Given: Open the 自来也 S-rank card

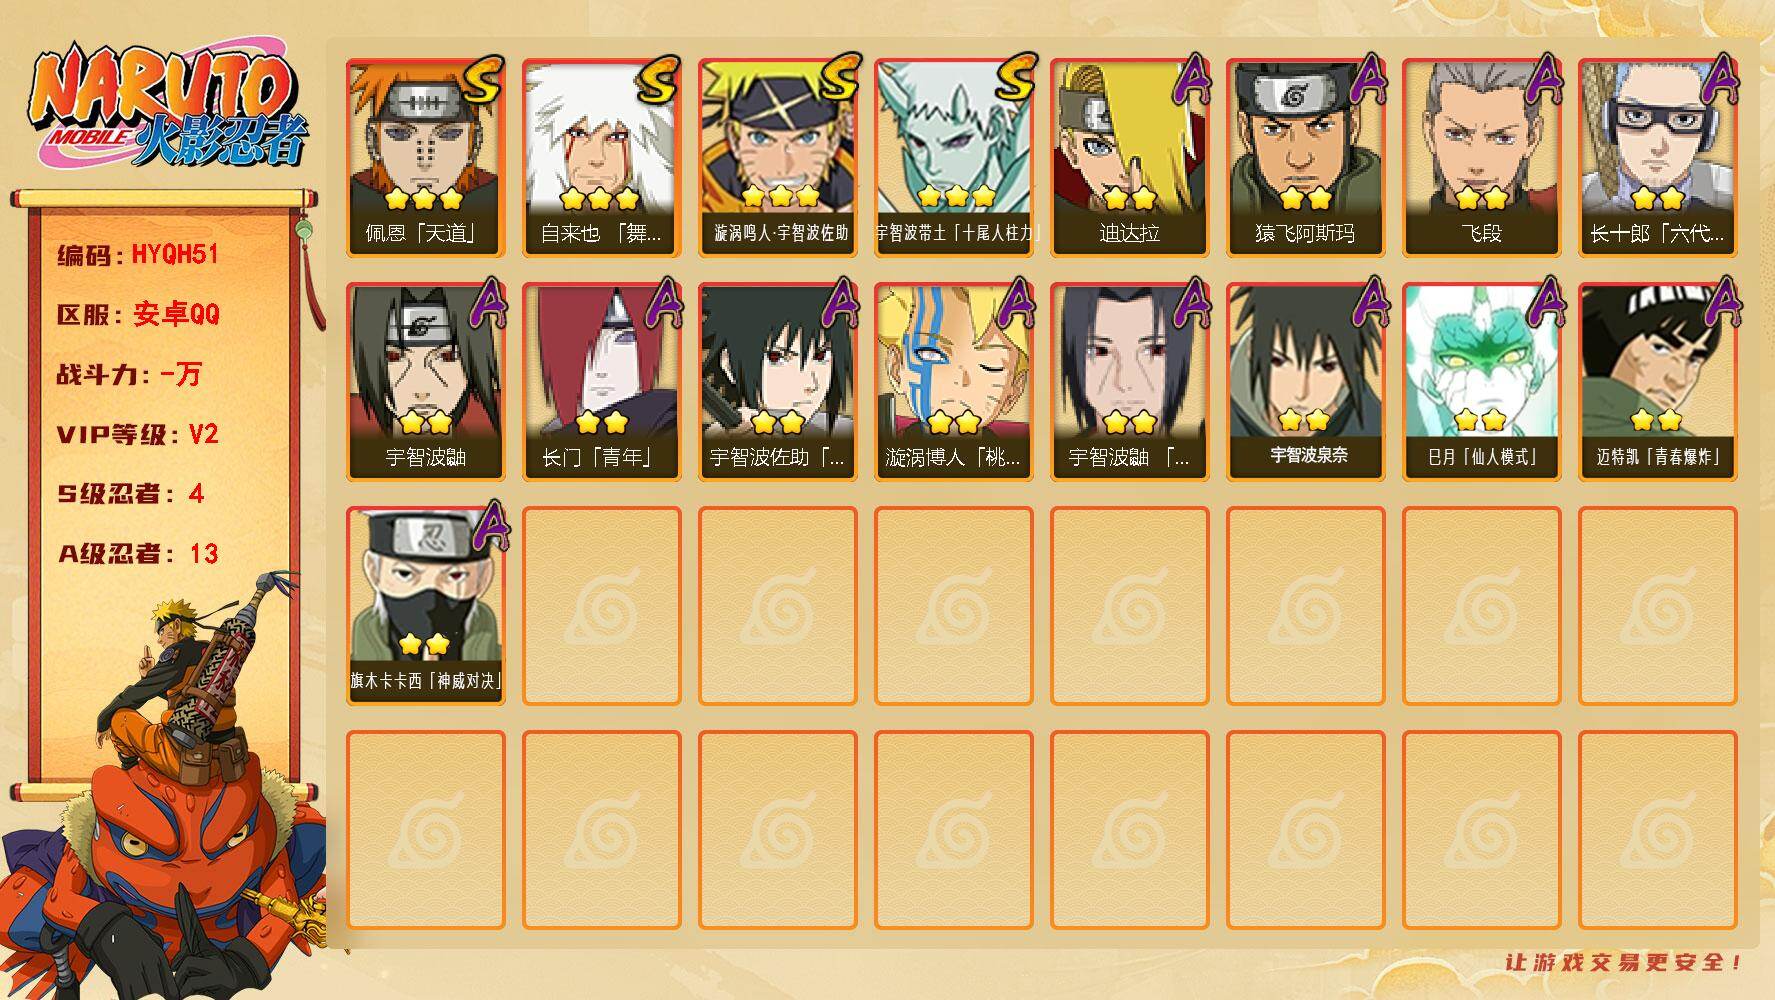Looking at the screenshot, I should 601,158.
